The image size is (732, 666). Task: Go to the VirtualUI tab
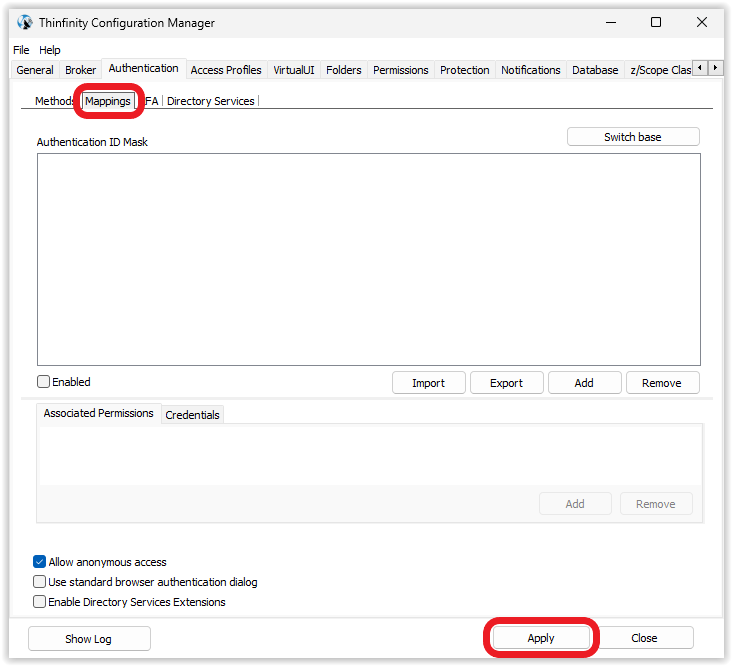click(x=294, y=70)
